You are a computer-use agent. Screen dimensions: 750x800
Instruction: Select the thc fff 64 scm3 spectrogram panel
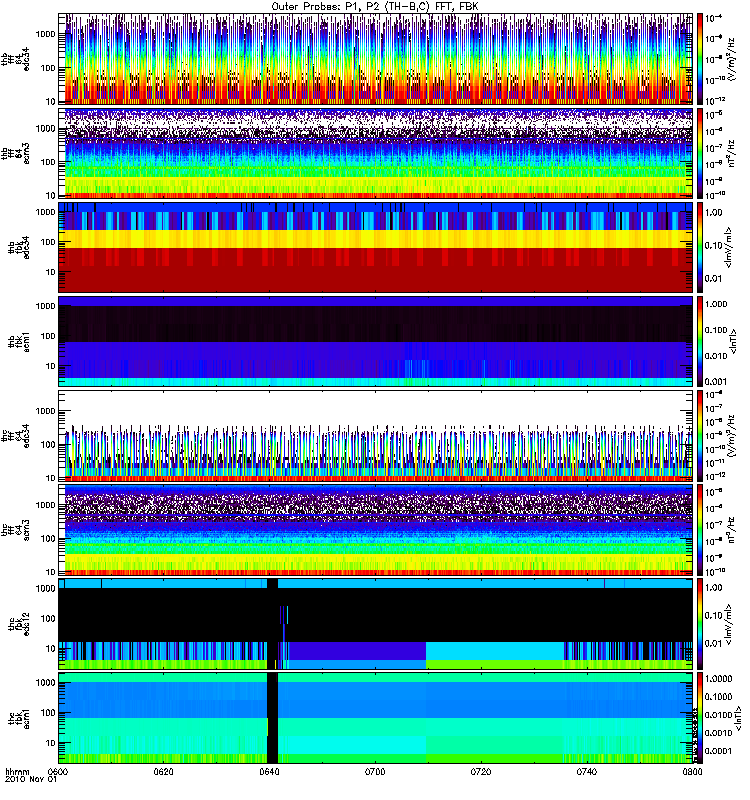coord(376,530)
